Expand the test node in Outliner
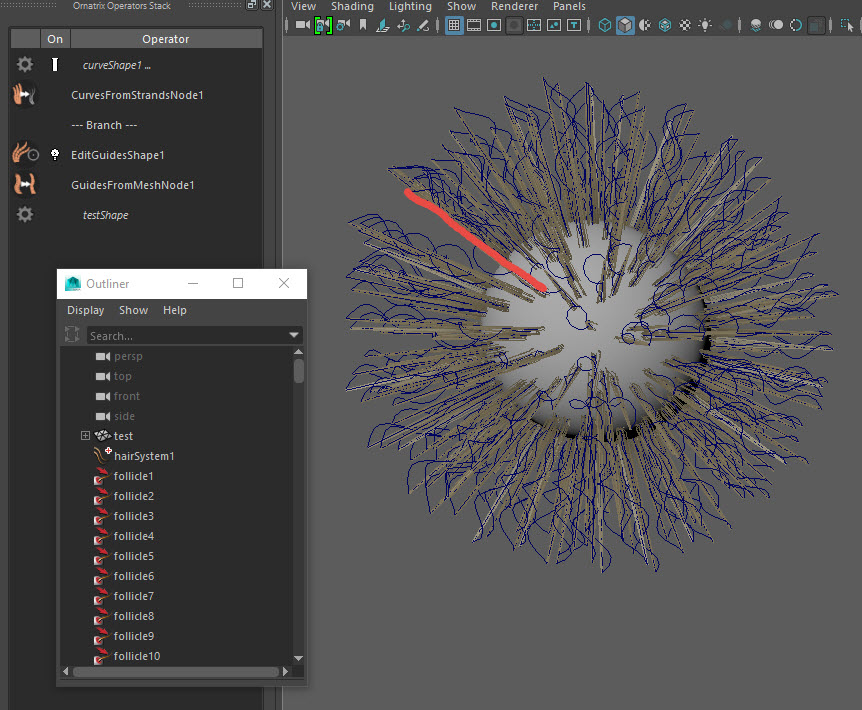The width and height of the screenshot is (862, 710). point(85,436)
